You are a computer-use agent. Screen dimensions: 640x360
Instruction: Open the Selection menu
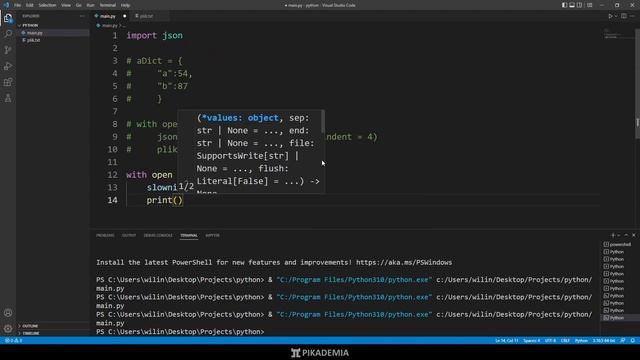pyautogui.click(x=47, y=5)
